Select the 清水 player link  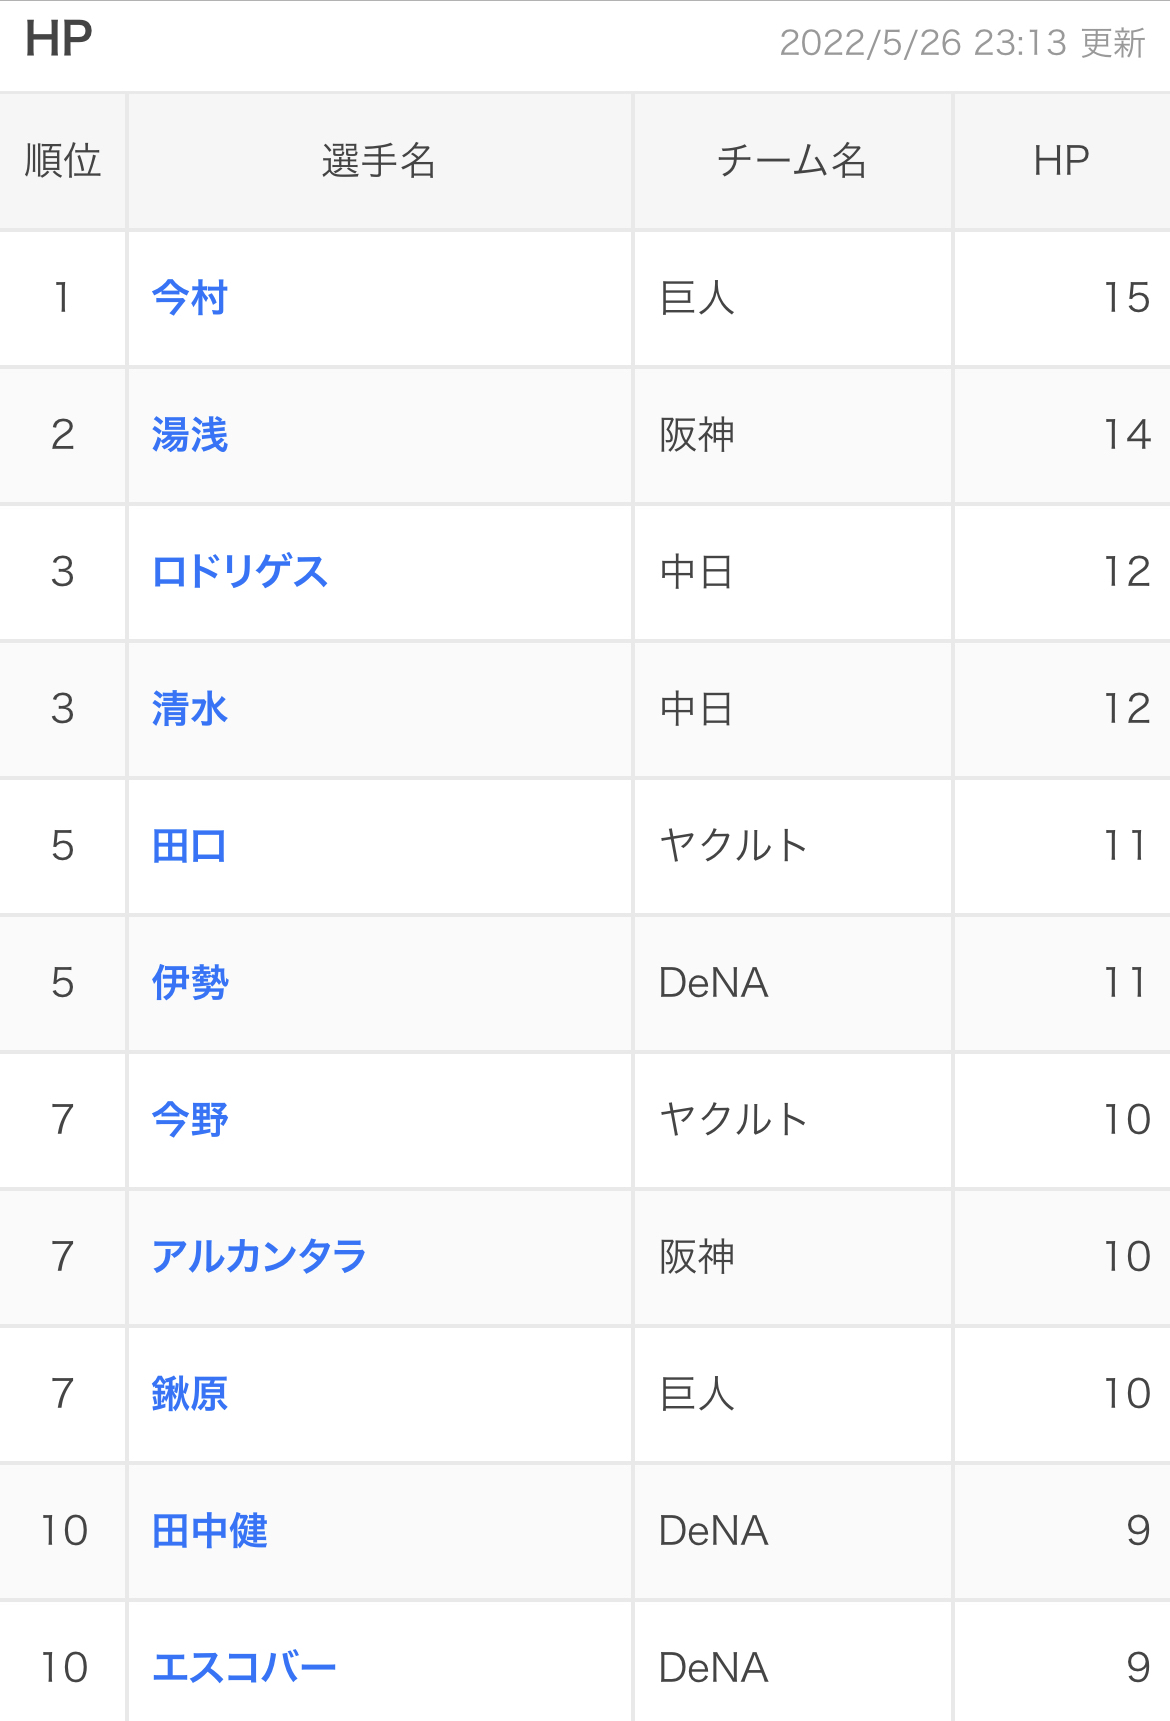[x=190, y=709]
